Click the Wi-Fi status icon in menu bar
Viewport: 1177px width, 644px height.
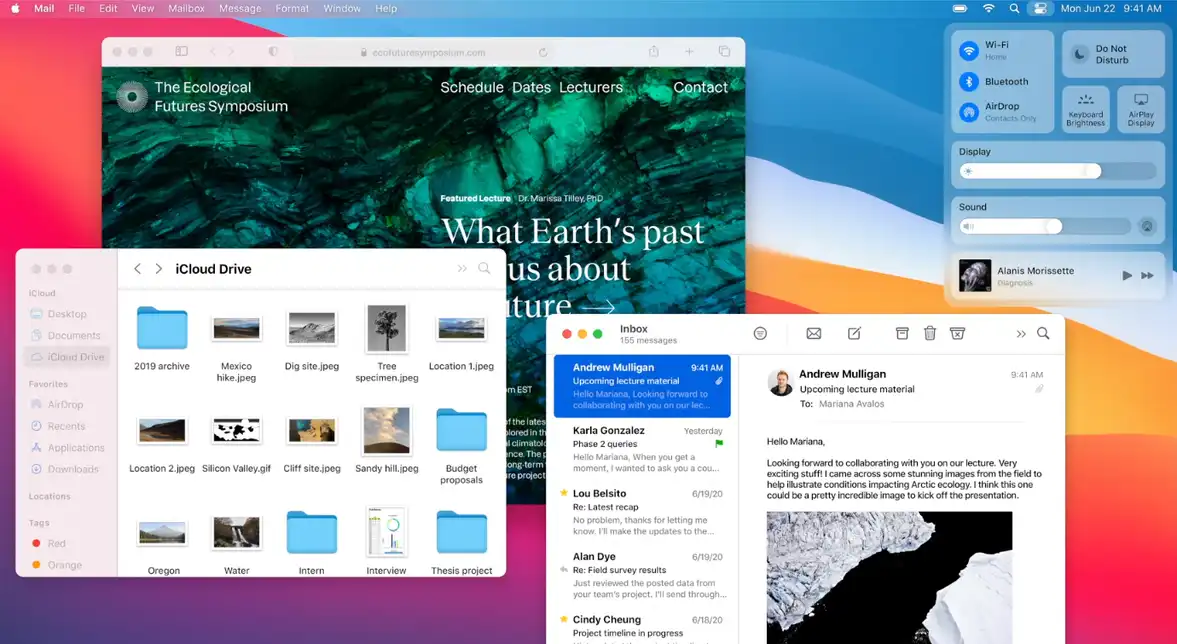coord(989,8)
